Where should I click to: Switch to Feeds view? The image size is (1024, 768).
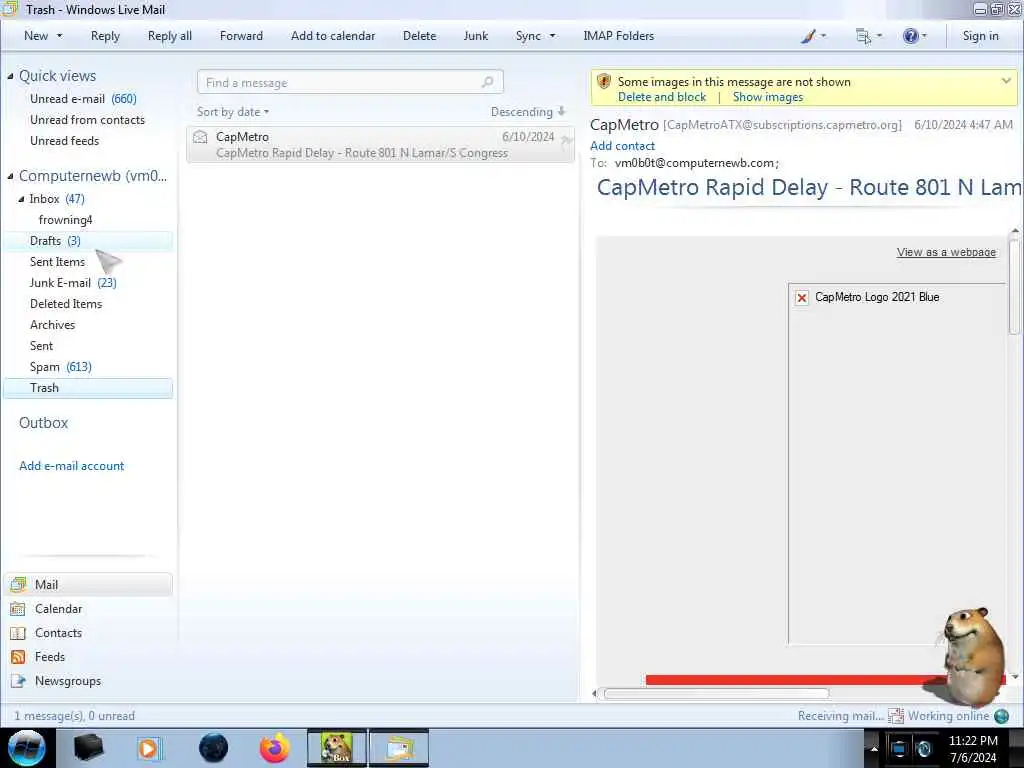pos(37,657)
